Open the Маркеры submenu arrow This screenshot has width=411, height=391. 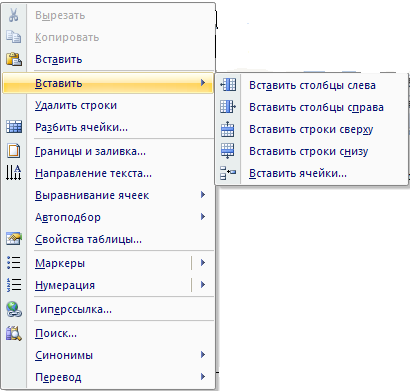203,263
